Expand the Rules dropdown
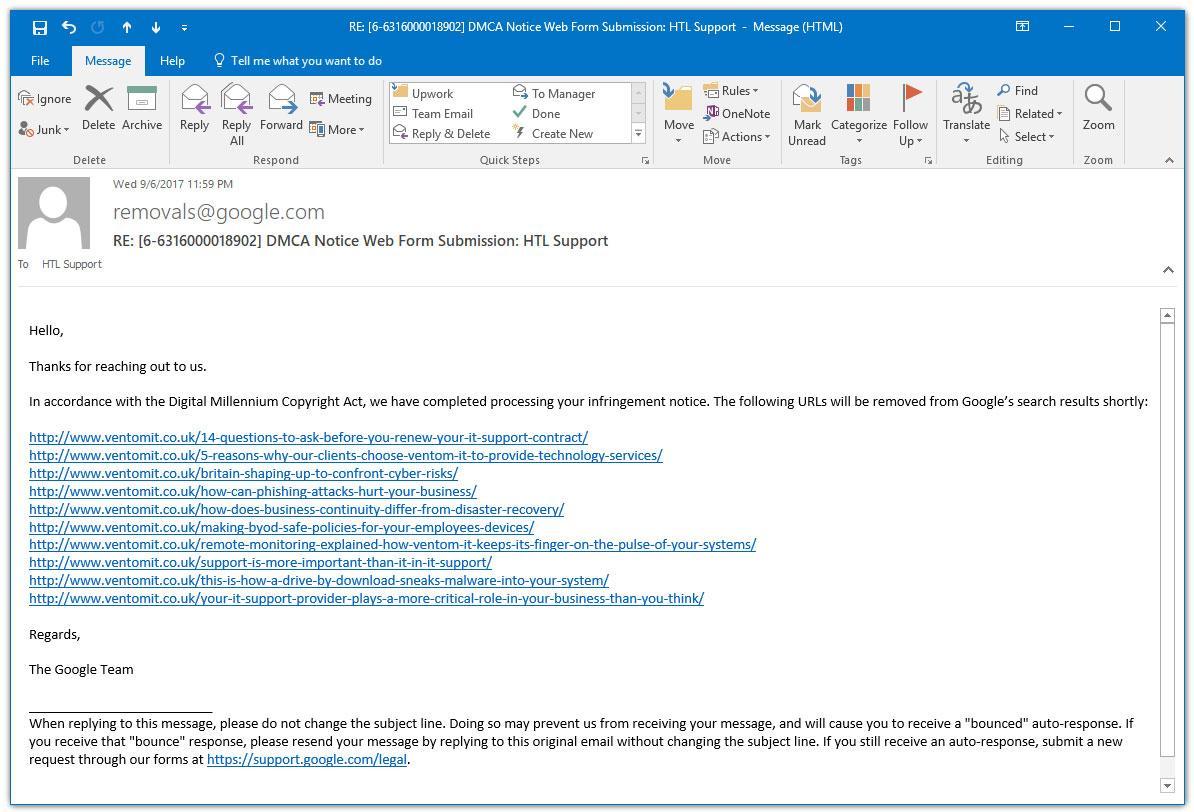Image resolution: width=1194 pixels, height=812 pixels. 732,91
